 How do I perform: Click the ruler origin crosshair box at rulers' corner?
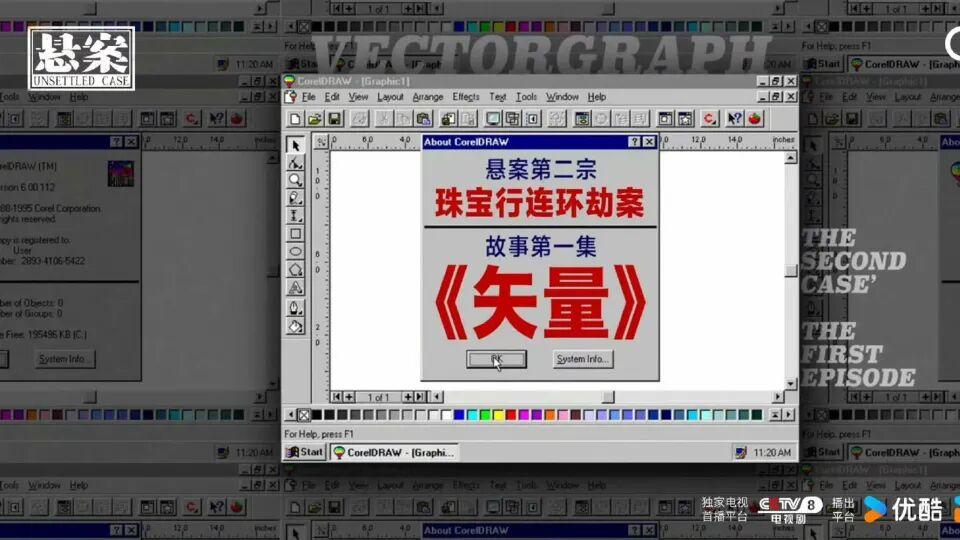coord(321,142)
